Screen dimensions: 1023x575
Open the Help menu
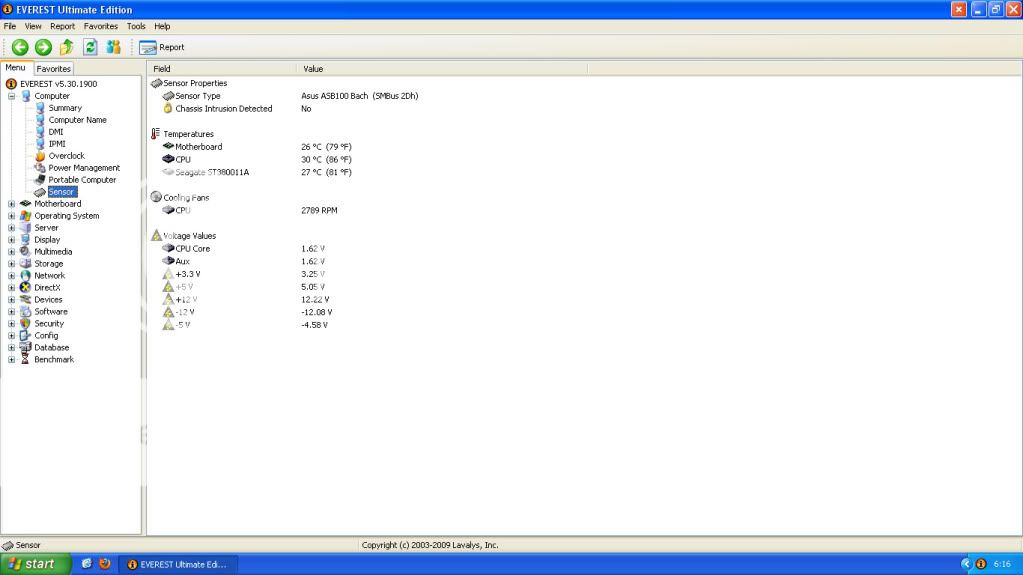[162, 26]
